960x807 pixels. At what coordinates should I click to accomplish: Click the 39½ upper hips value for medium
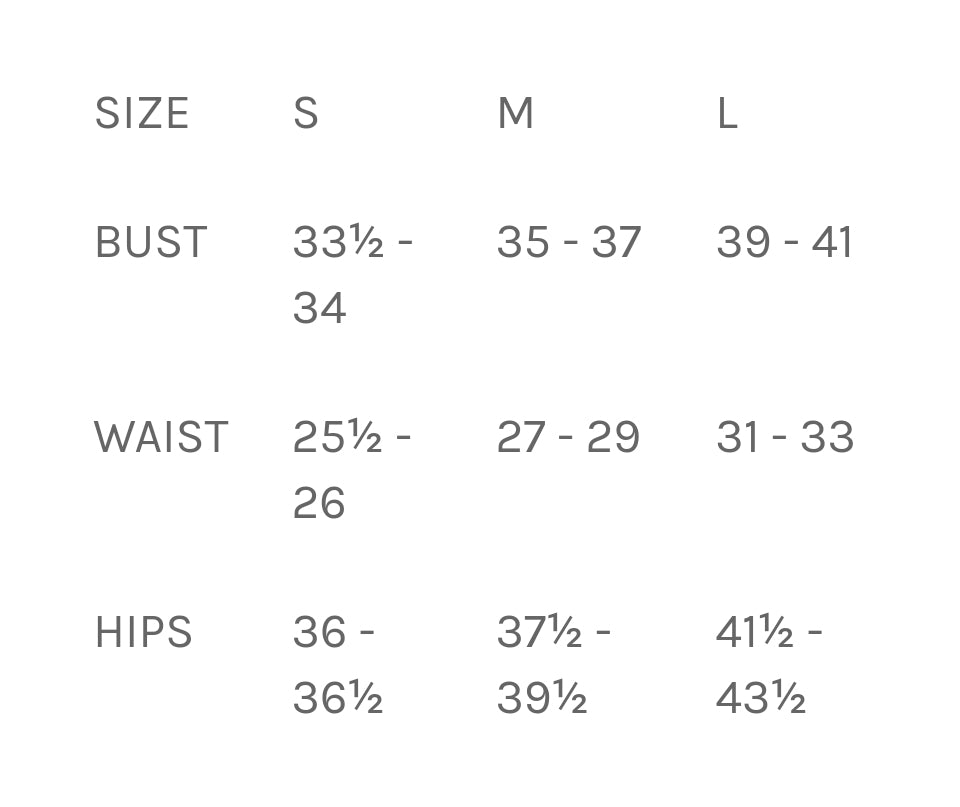coord(541,698)
